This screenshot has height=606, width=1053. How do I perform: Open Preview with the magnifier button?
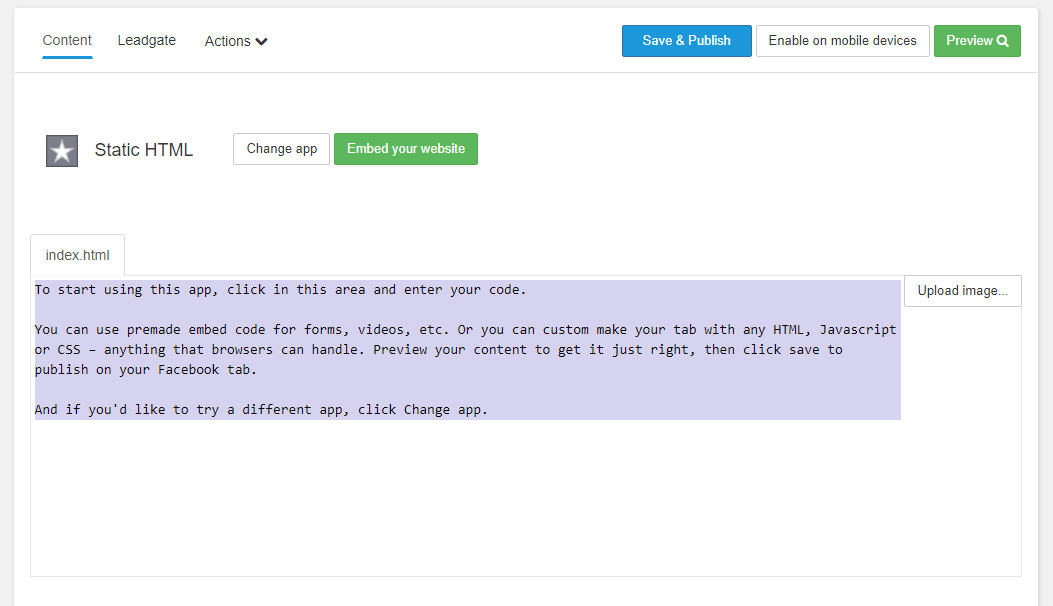[x=977, y=41]
